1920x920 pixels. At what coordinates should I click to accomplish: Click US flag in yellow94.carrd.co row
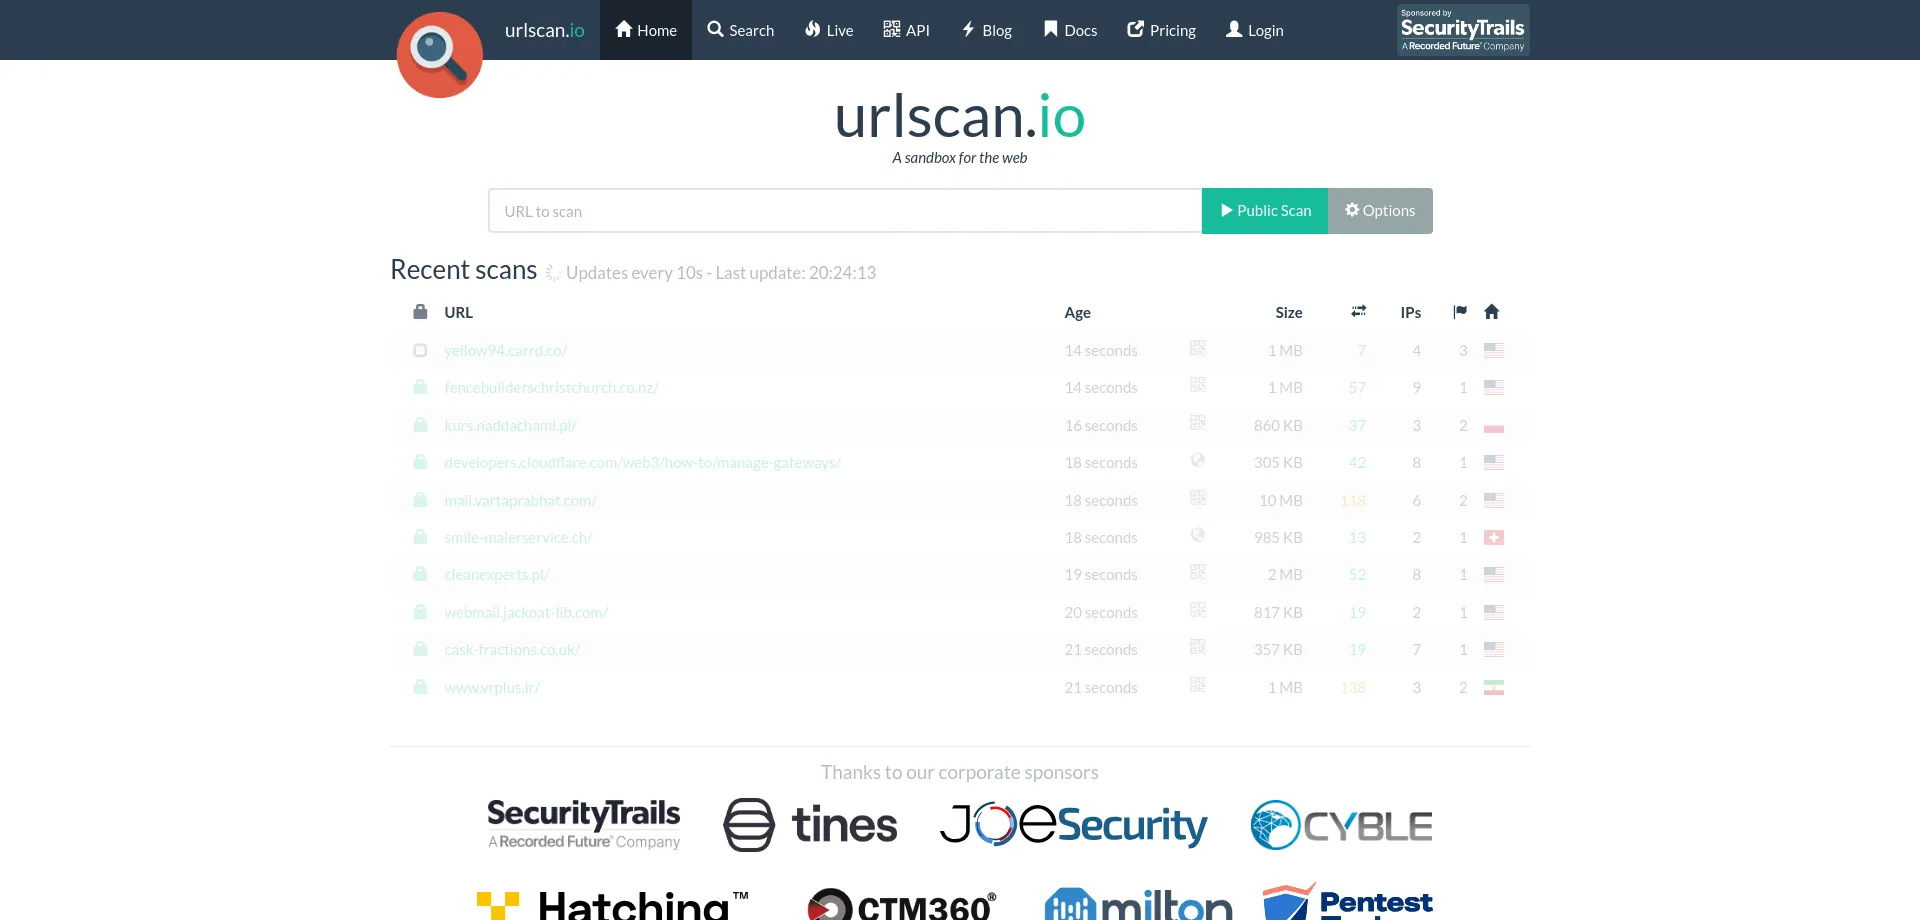coord(1494,351)
